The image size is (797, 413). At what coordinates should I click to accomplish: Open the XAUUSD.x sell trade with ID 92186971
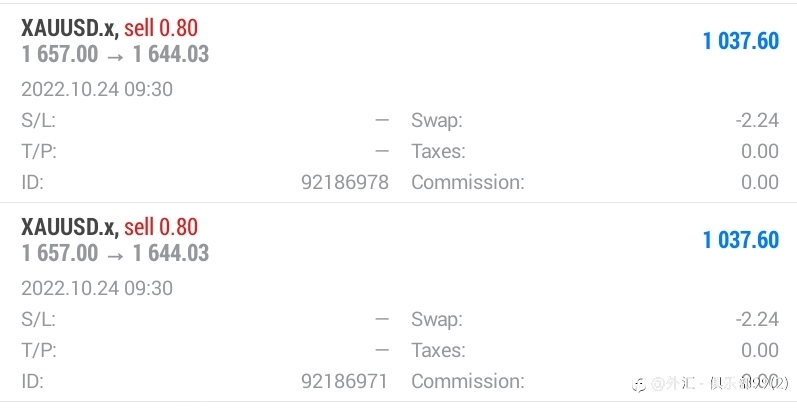[398, 302]
